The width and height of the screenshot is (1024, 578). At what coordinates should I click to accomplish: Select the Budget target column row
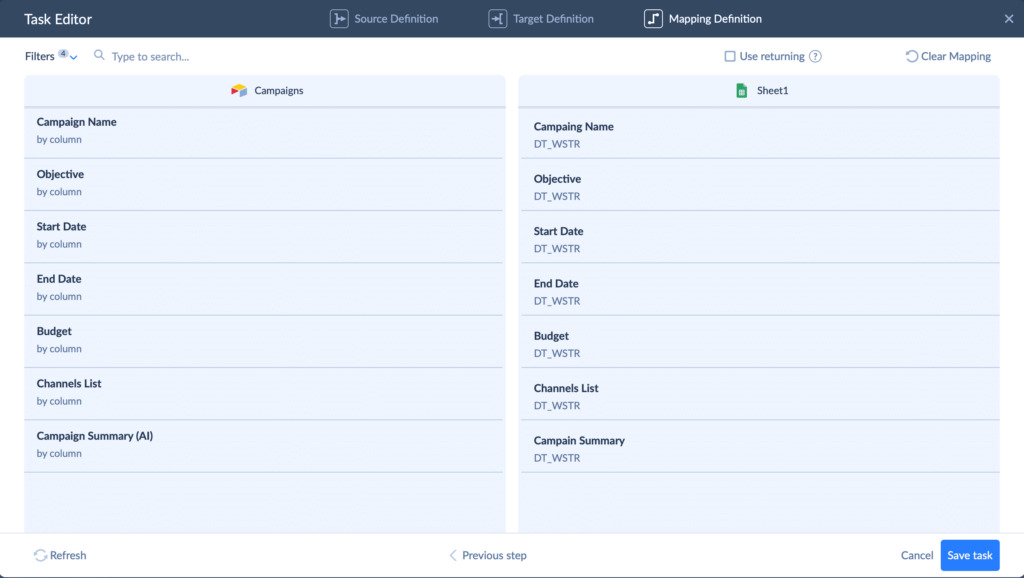click(758, 344)
